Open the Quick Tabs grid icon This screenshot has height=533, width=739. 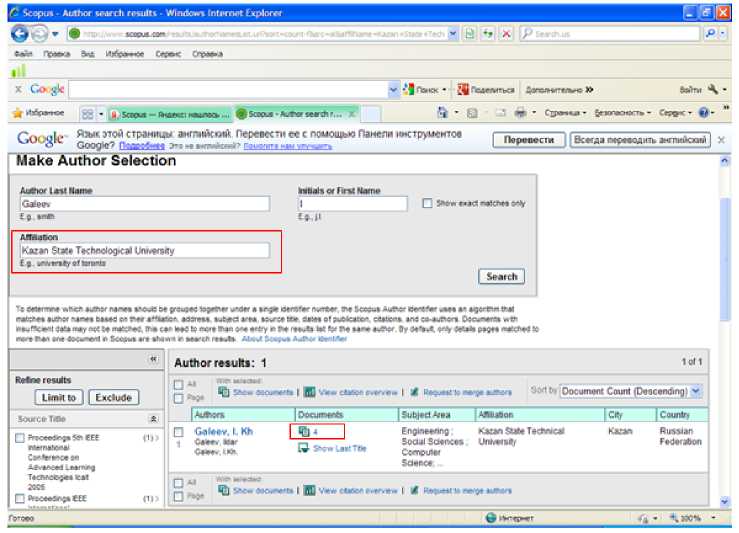click(88, 114)
